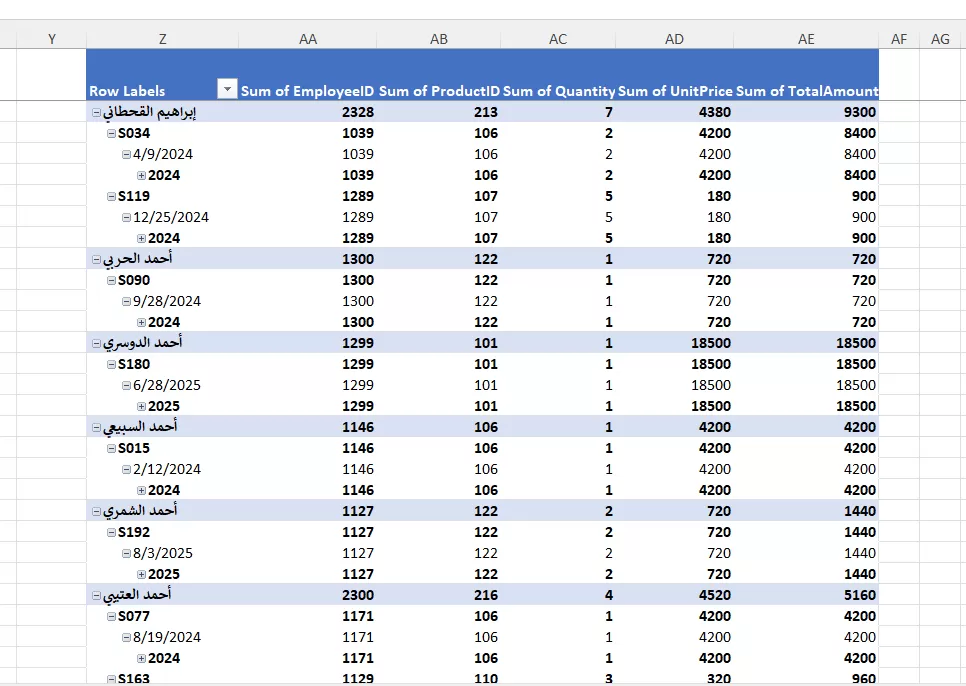Select the column AD header
966x686 pixels.
click(x=675, y=38)
